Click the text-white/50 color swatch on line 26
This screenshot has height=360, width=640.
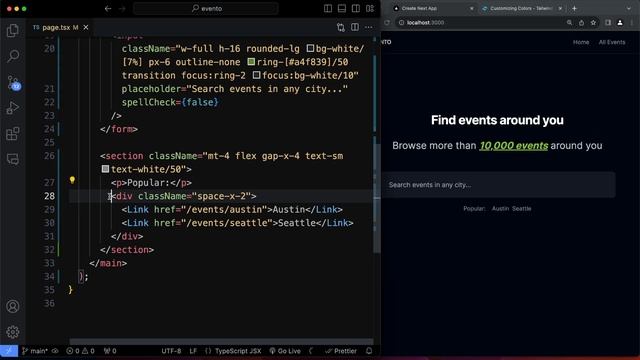(105, 169)
